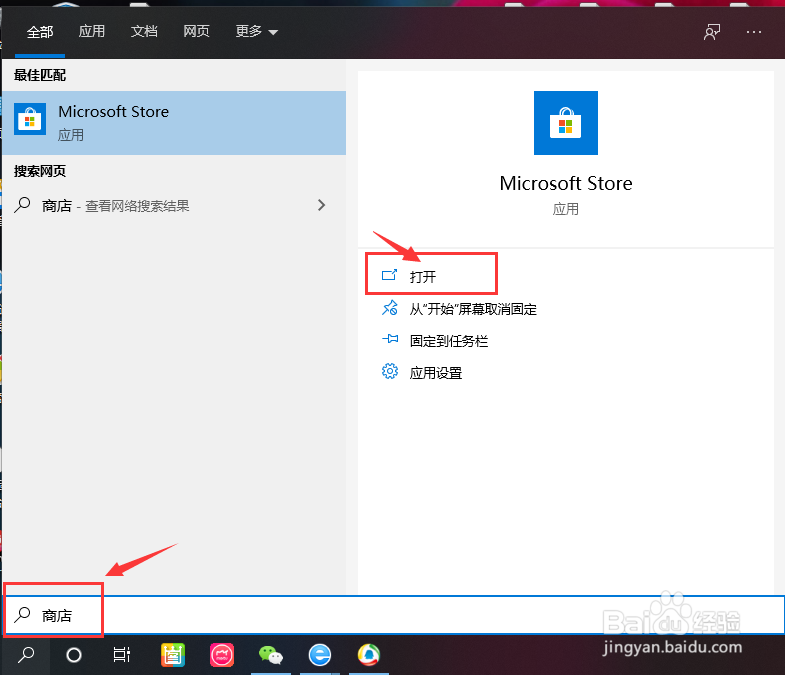
Task: Select 从"开始"屏幕取消固定
Action: [473, 309]
